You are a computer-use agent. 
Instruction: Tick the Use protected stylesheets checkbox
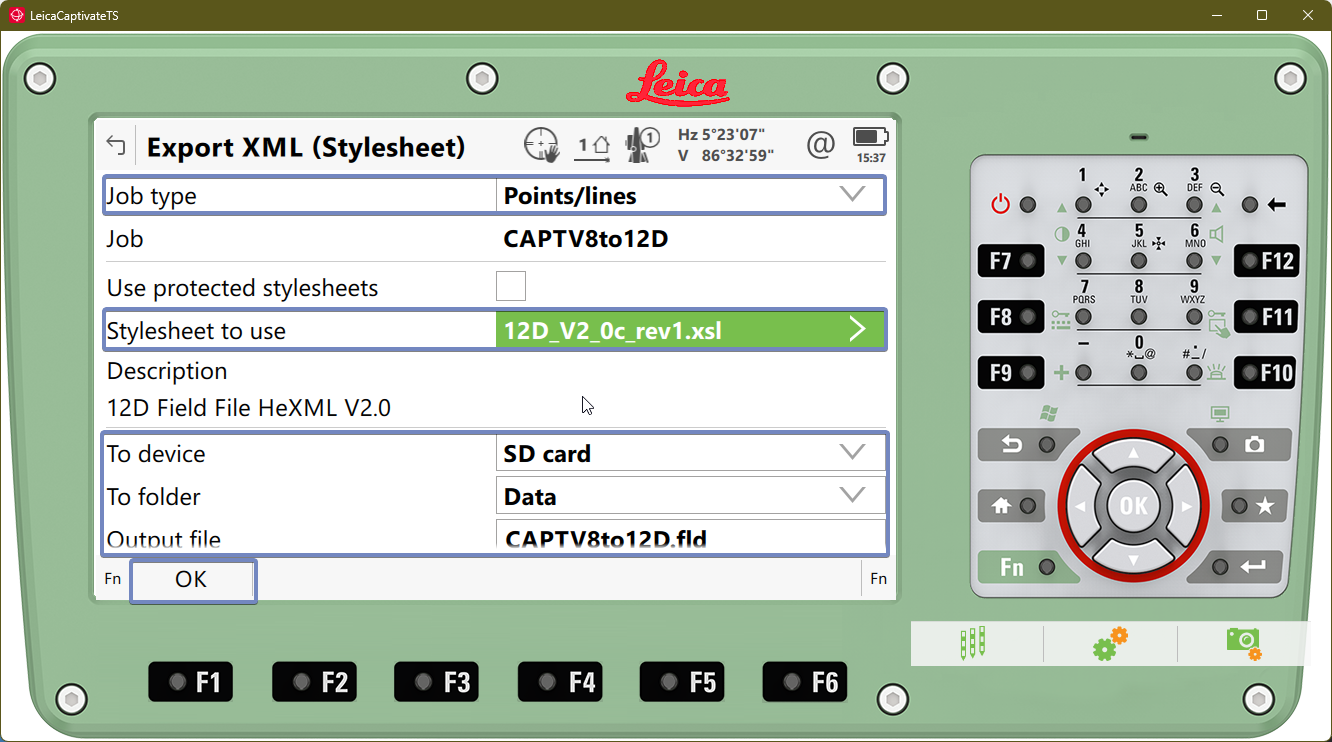(x=511, y=287)
